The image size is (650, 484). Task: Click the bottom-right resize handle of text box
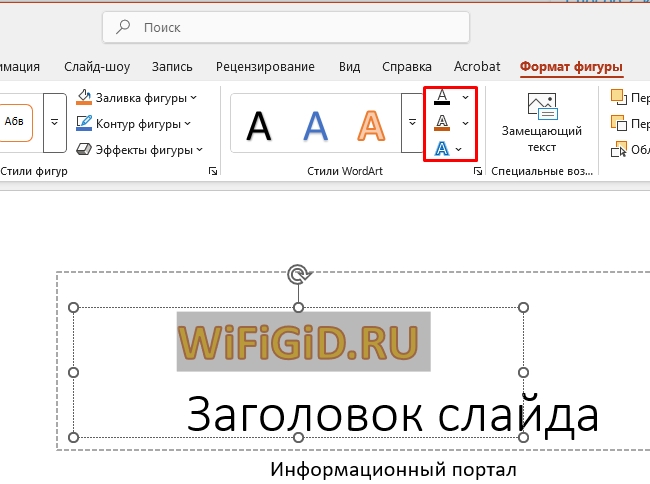524,437
